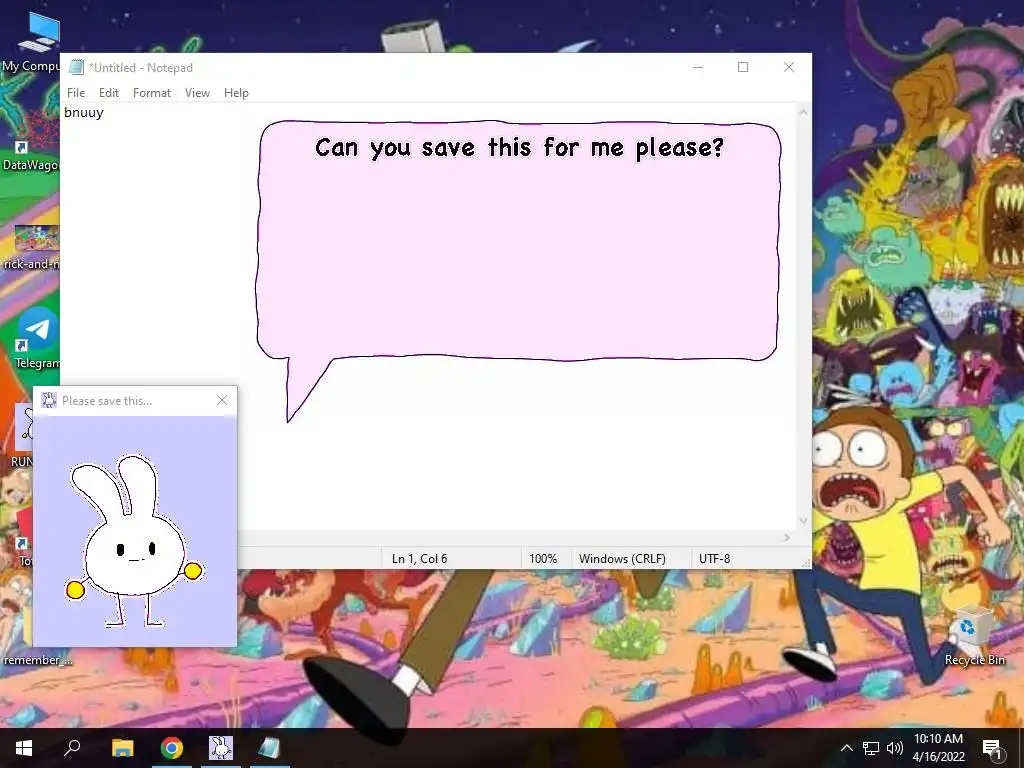
Task: Open the View menu in Notepad
Action: (x=197, y=93)
